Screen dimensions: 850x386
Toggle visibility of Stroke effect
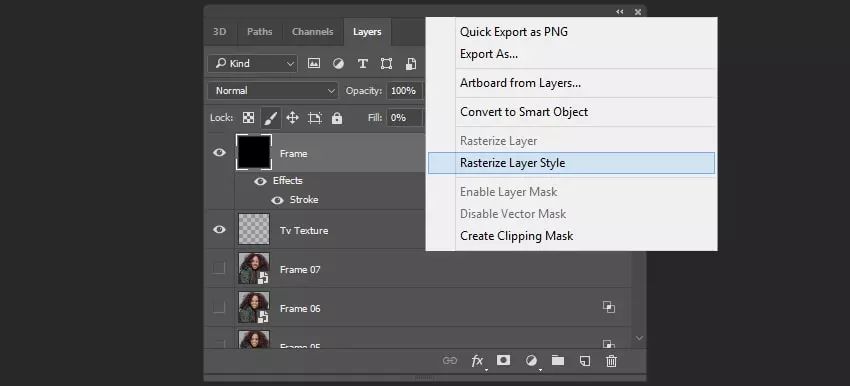(x=278, y=200)
